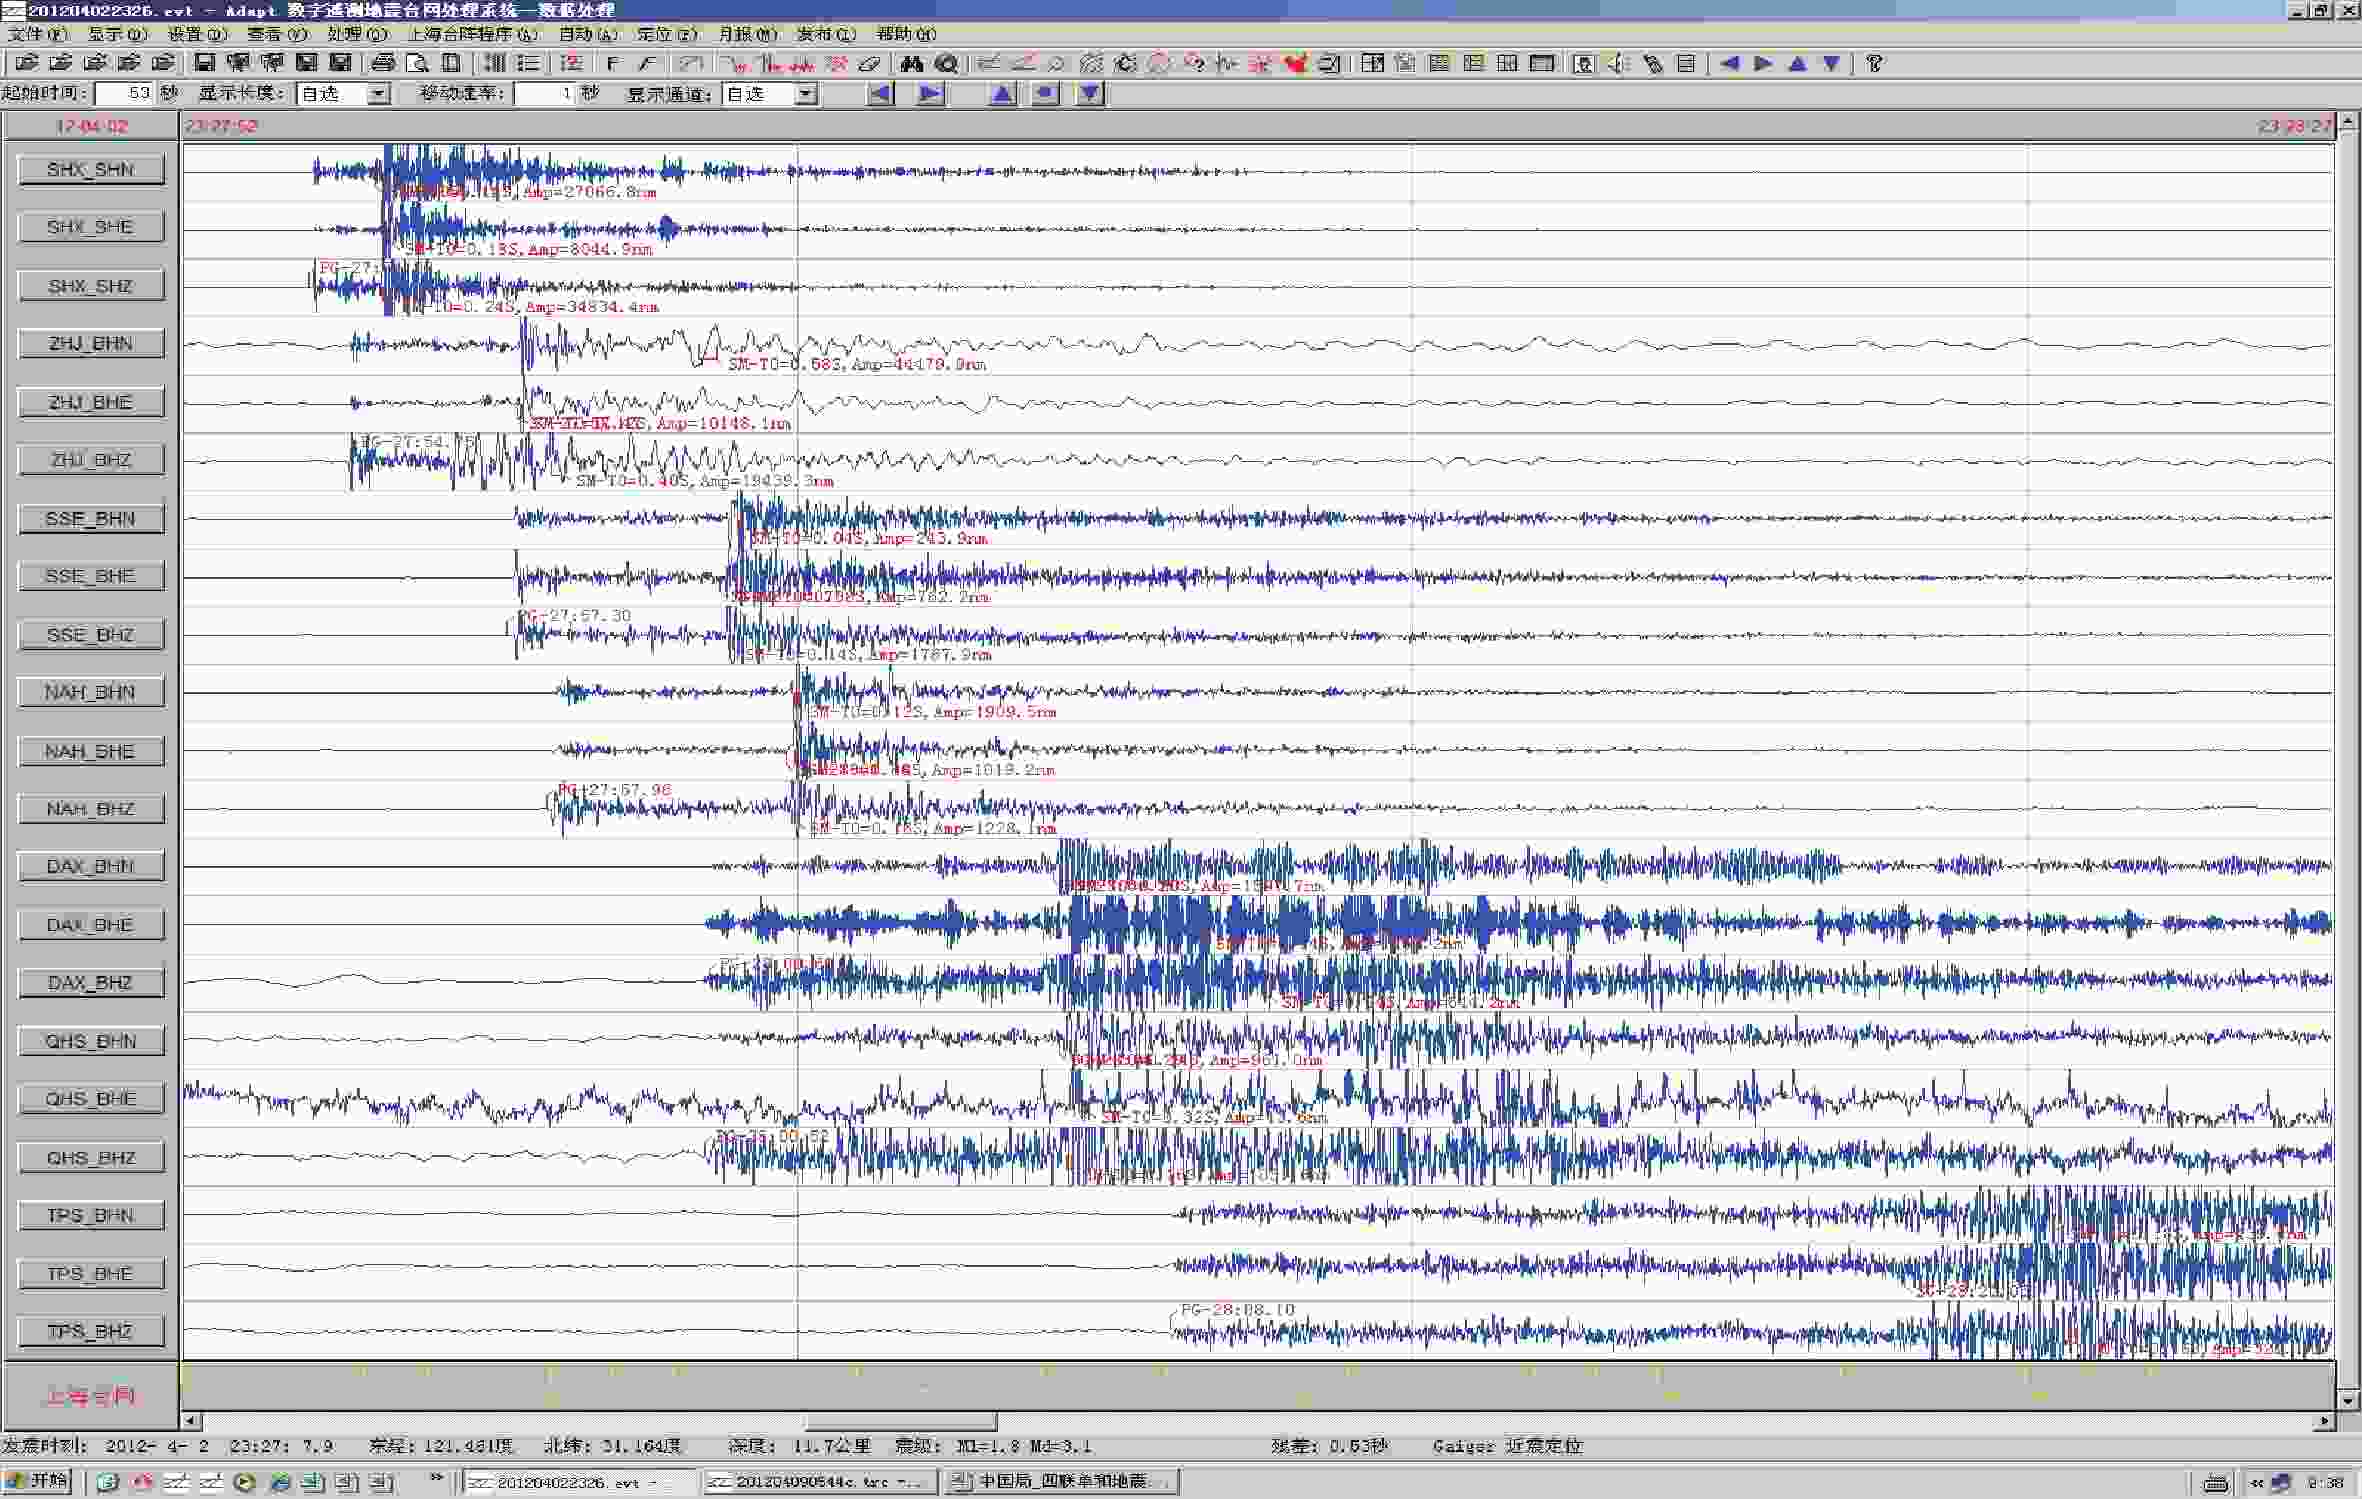Image resolution: width=2362 pixels, height=1499 pixels.
Task: Click the green play icon in quick launch
Action: point(244,1483)
